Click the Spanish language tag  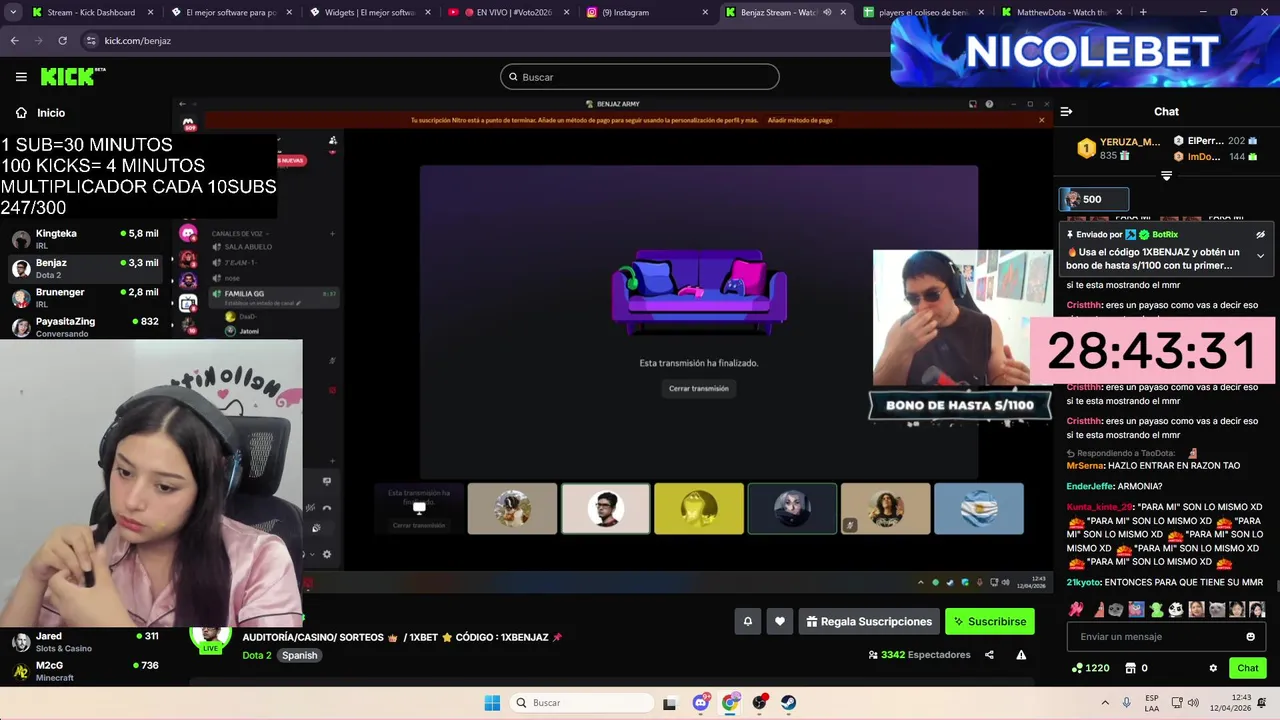click(x=299, y=656)
